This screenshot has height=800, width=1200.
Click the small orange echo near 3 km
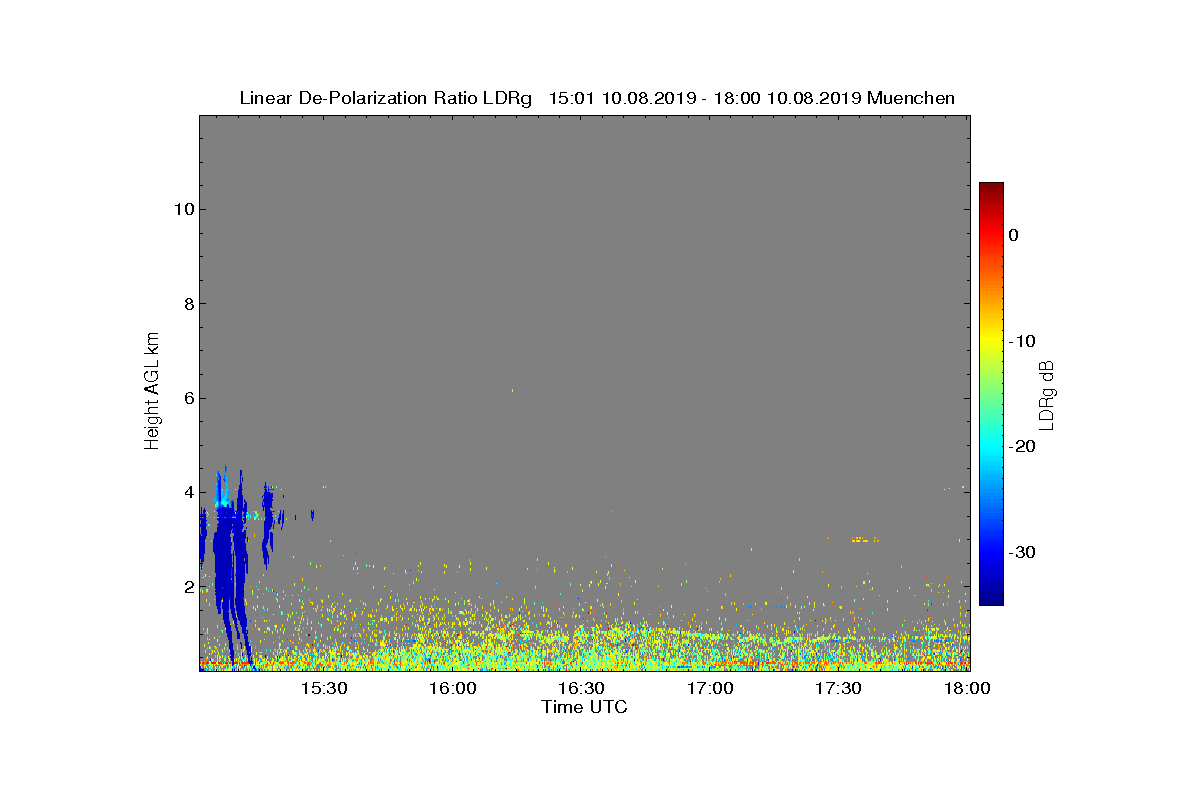pos(864,540)
